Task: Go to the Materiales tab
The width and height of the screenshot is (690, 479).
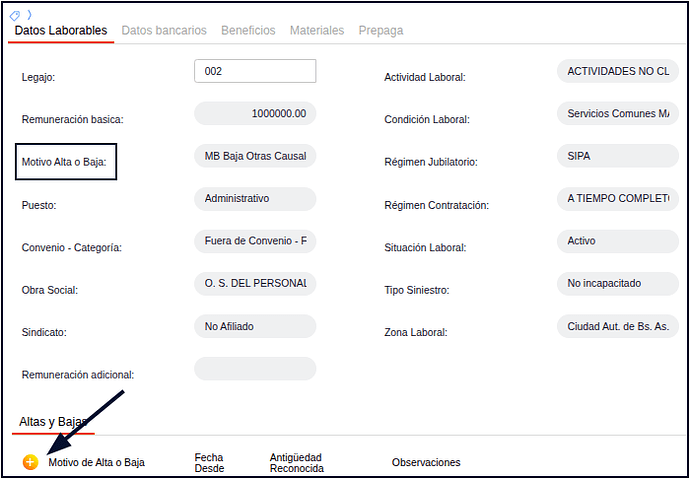Action: coord(317,31)
